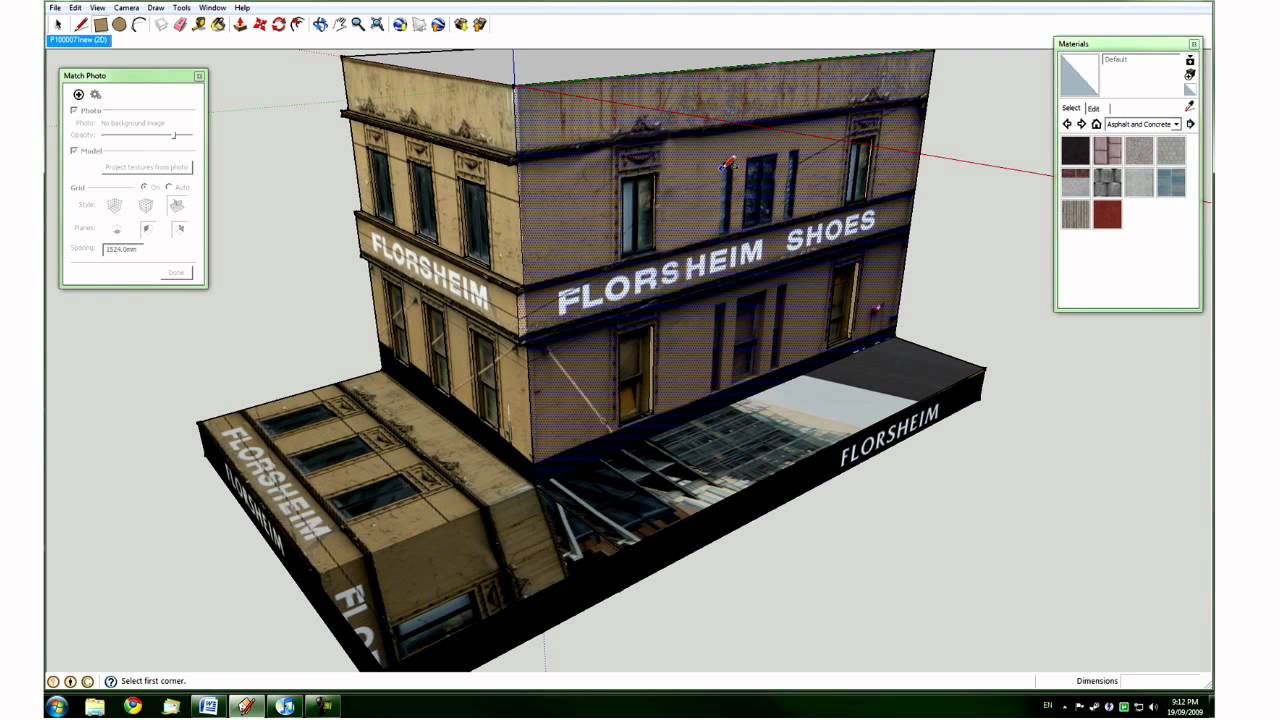Activate the Orbit camera tool
Viewport: 1280px width, 720px height.
[x=320, y=24]
